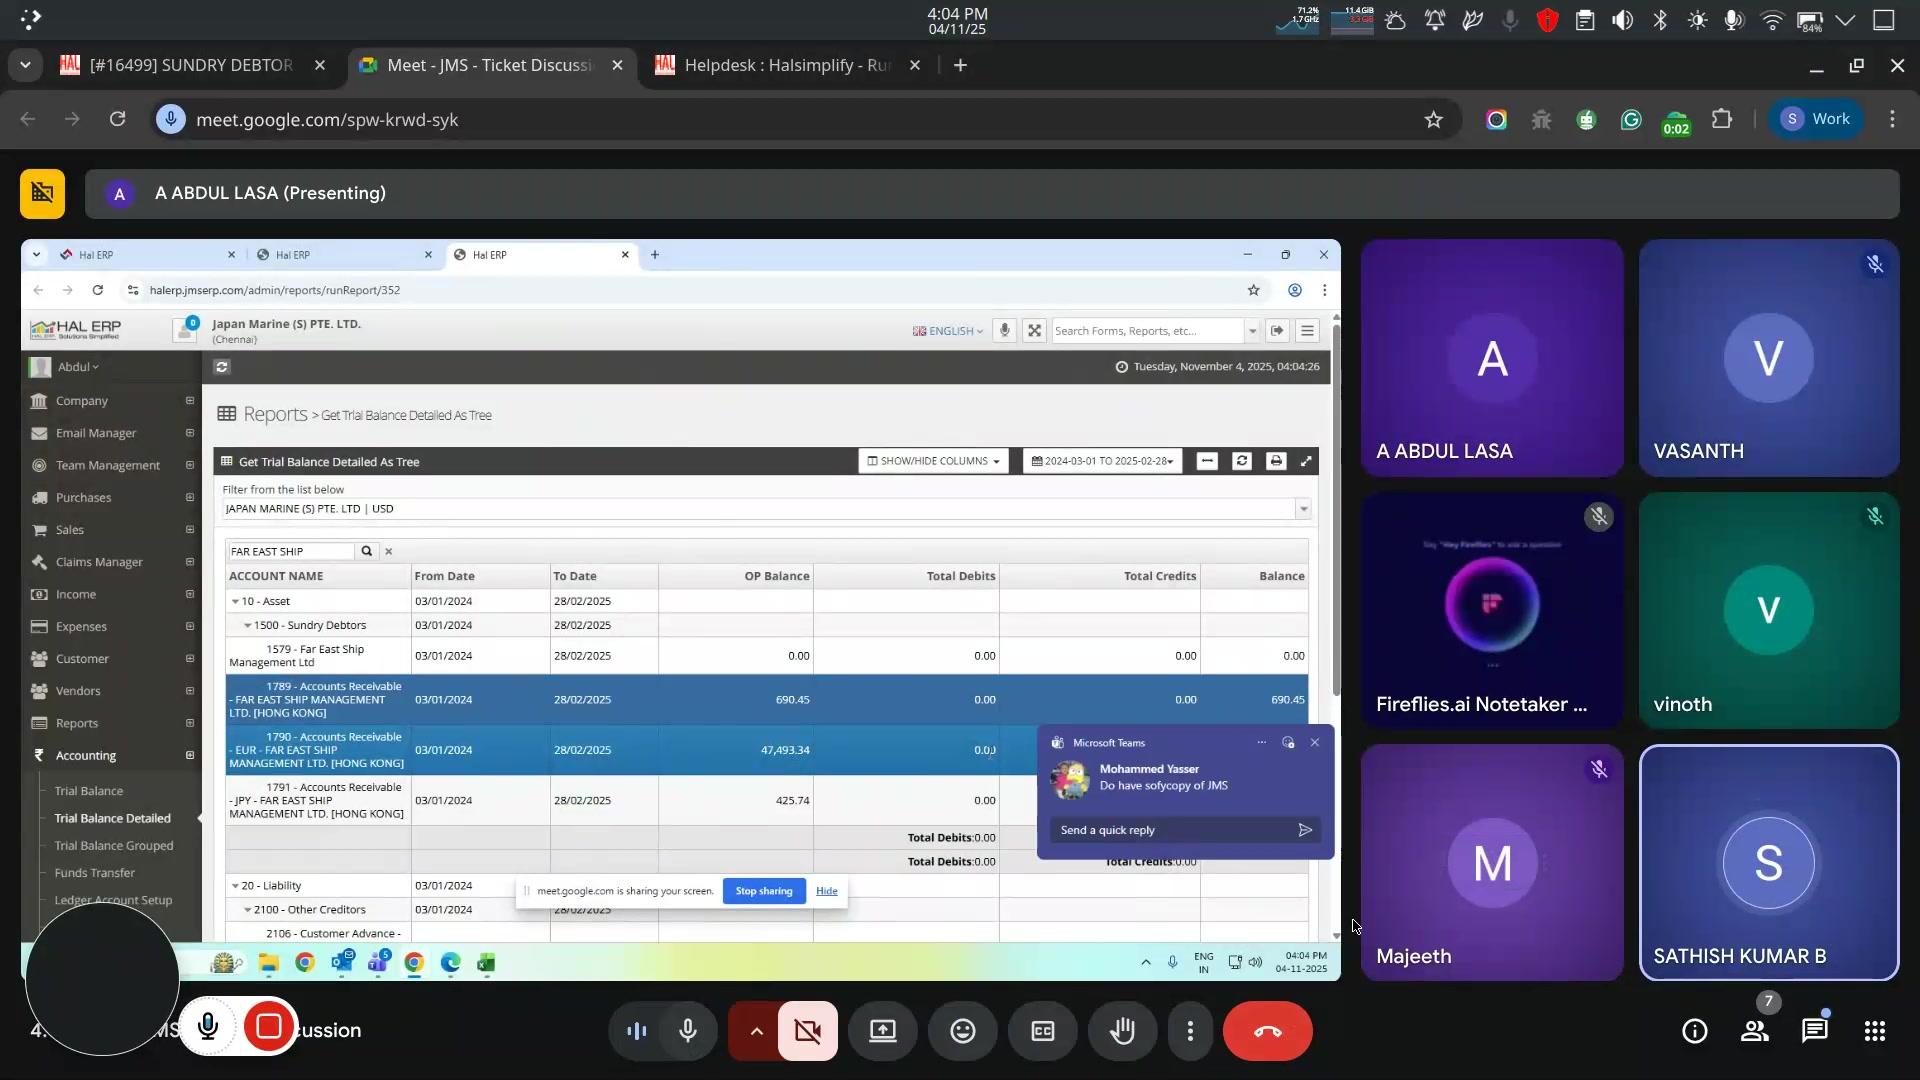The height and width of the screenshot is (1080, 1920).
Task: Close the Microsoft Teams notification popup
Action: [1315, 743]
